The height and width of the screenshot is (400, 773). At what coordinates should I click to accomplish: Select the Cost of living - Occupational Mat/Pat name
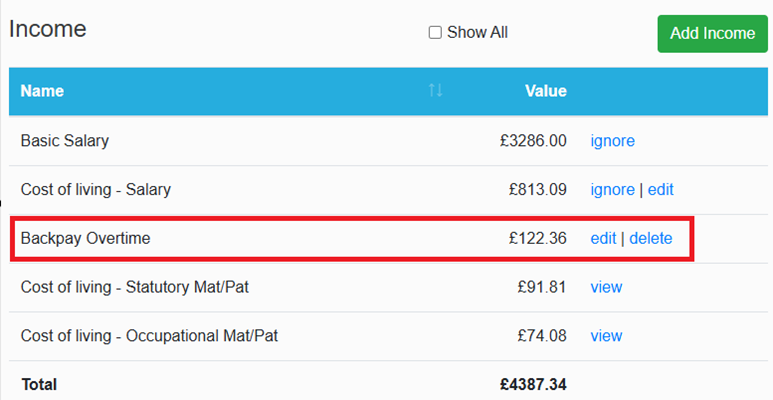point(149,336)
